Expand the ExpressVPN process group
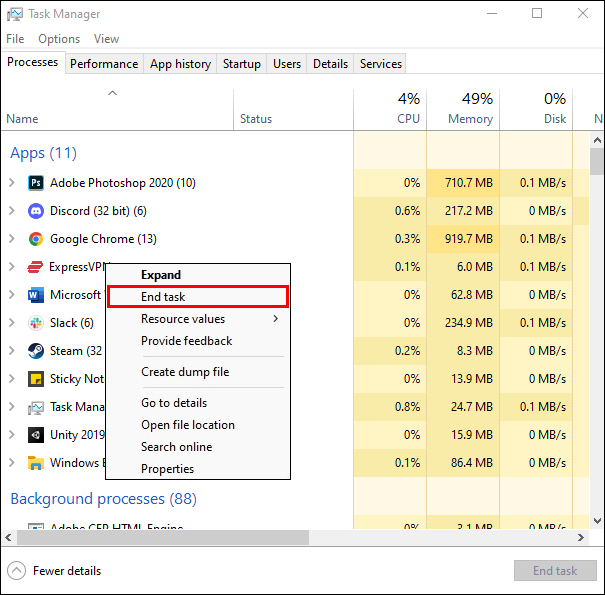605x595 pixels. pyautogui.click(x=12, y=267)
